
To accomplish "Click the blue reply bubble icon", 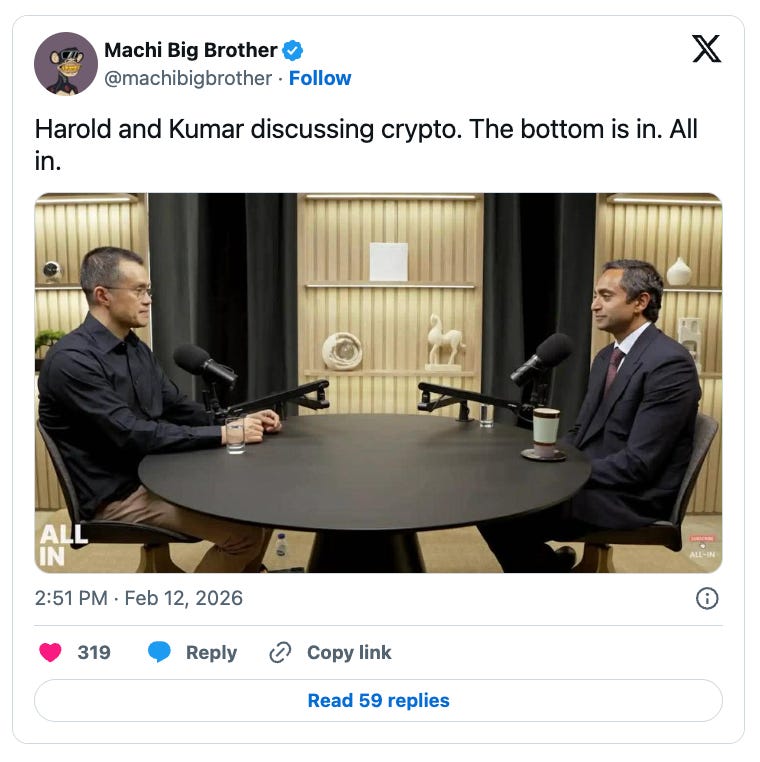I will 159,652.
